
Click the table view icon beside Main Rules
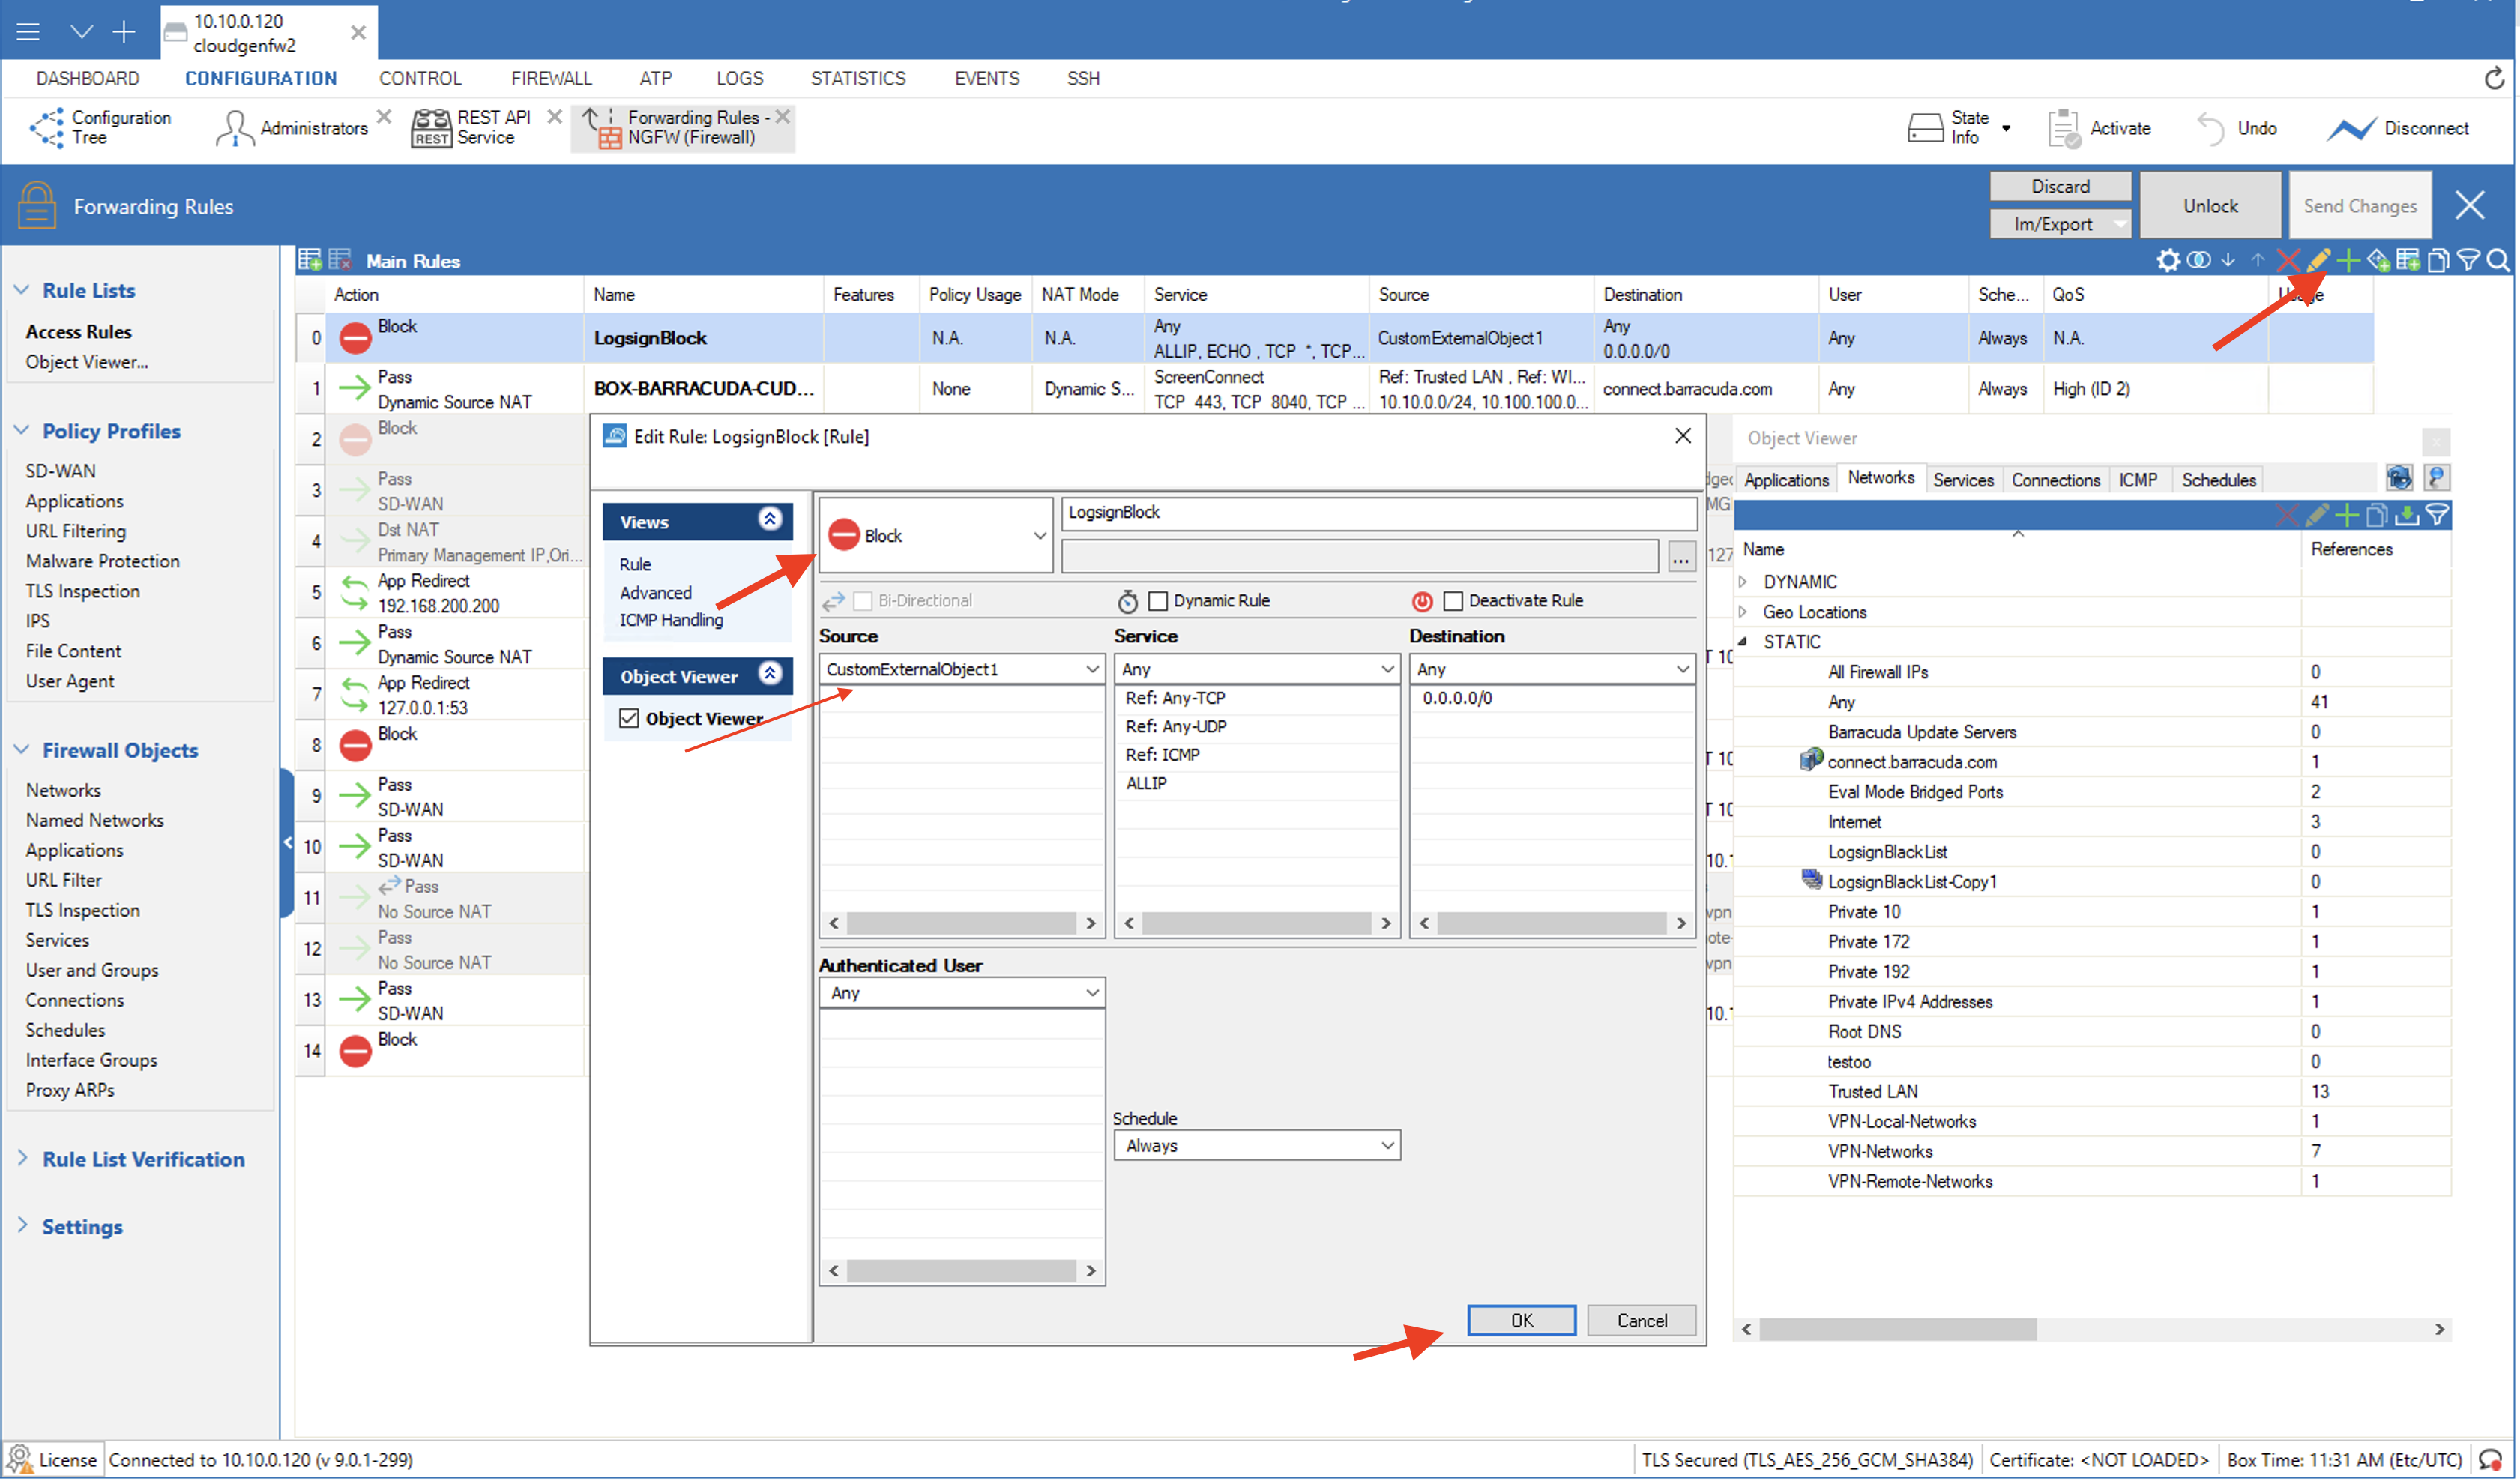[309, 260]
